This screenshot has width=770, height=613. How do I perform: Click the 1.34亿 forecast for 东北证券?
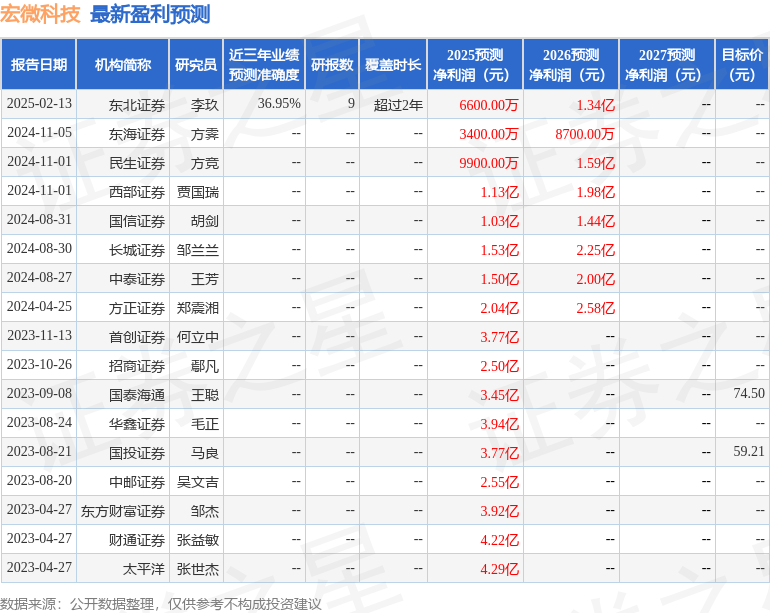click(595, 105)
